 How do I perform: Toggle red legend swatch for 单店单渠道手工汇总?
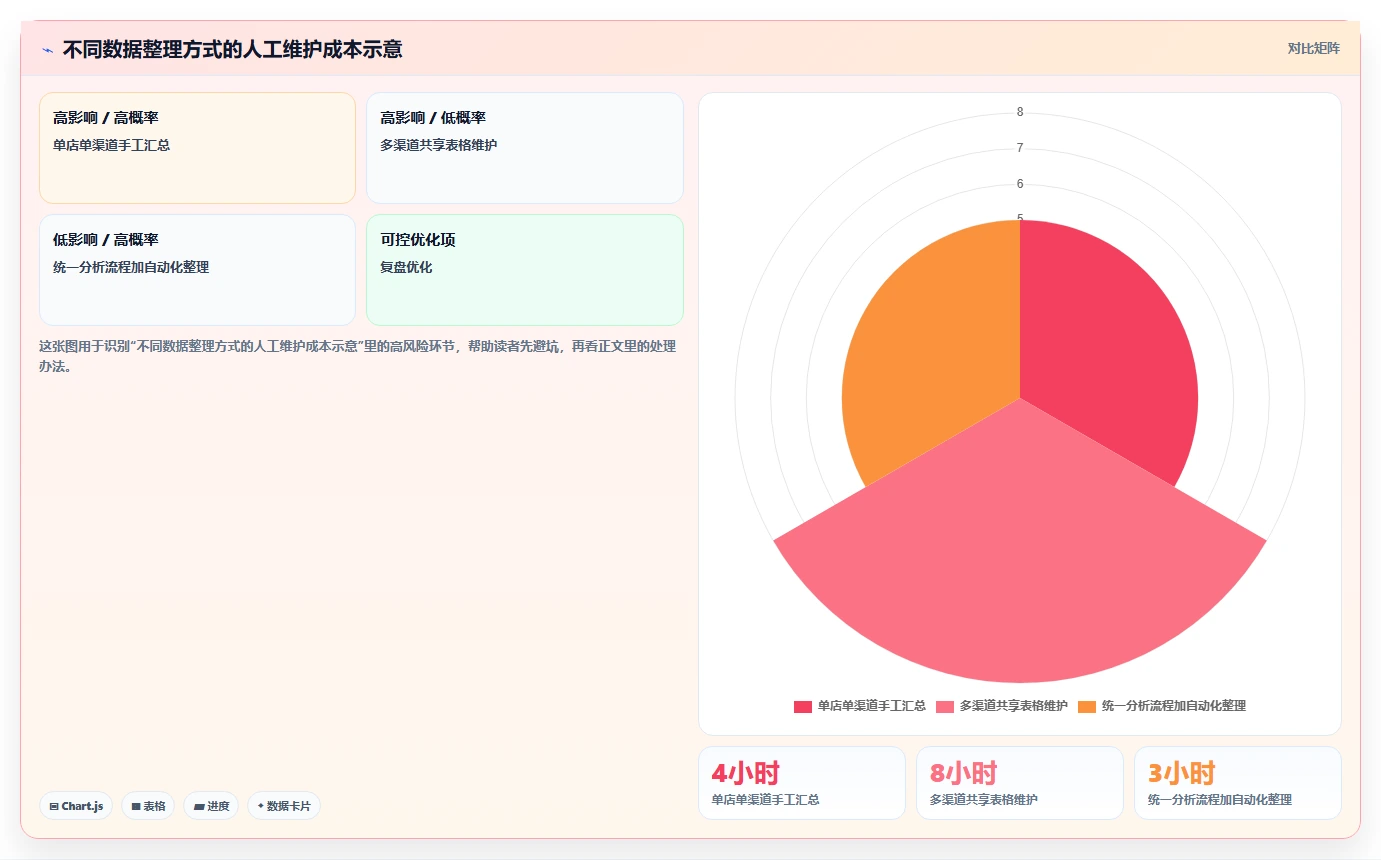(x=803, y=706)
